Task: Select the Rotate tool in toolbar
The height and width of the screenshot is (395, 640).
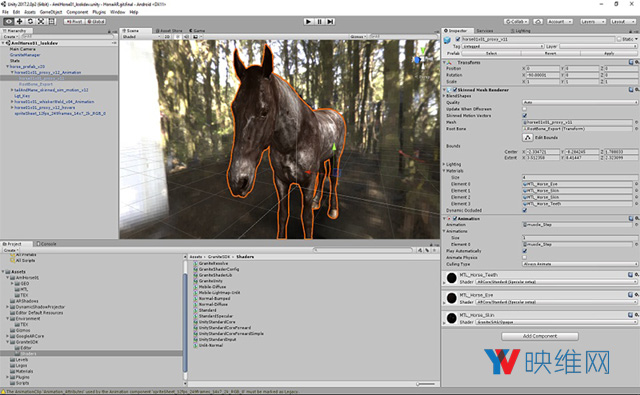Action: click(x=30, y=21)
